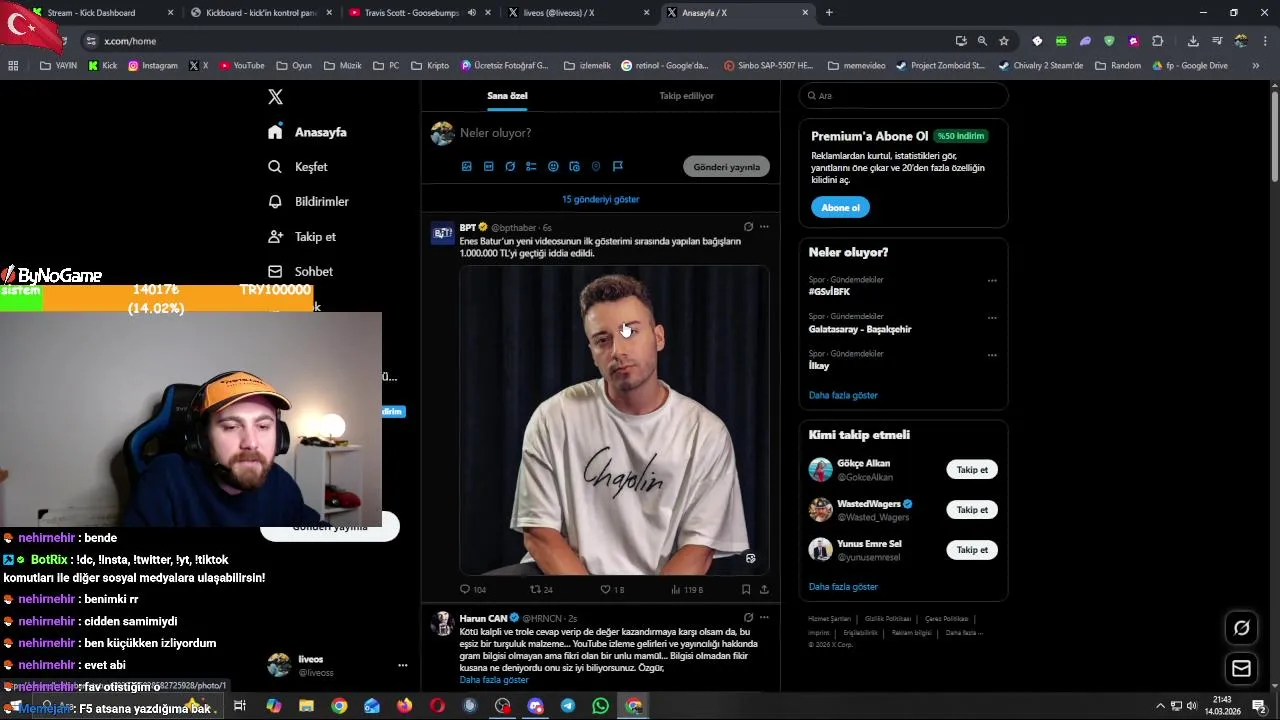Screen dimensions: 1280x720
Task: Switch to the Takip ediliyor tab
Action: tap(686, 96)
